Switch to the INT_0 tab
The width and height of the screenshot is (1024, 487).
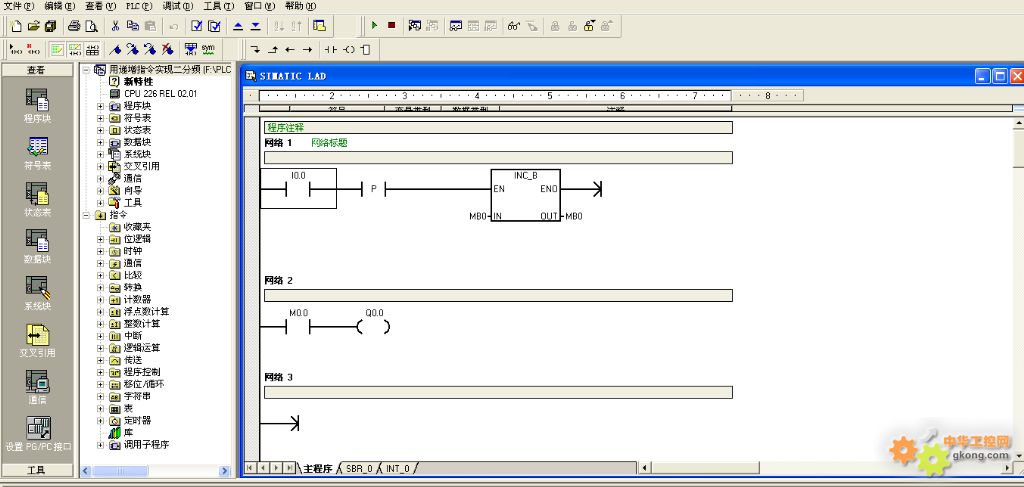pyautogui.click(x=398, y=469)
